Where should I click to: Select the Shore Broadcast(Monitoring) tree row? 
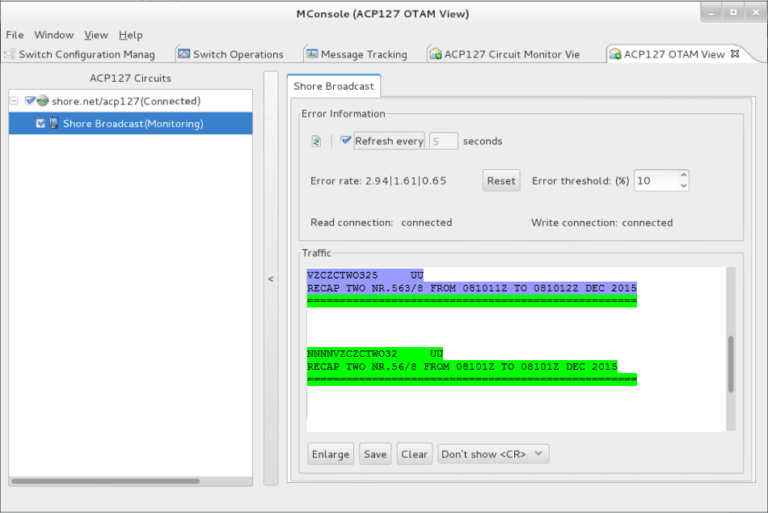pyautogui.click(x=130, y=123)
